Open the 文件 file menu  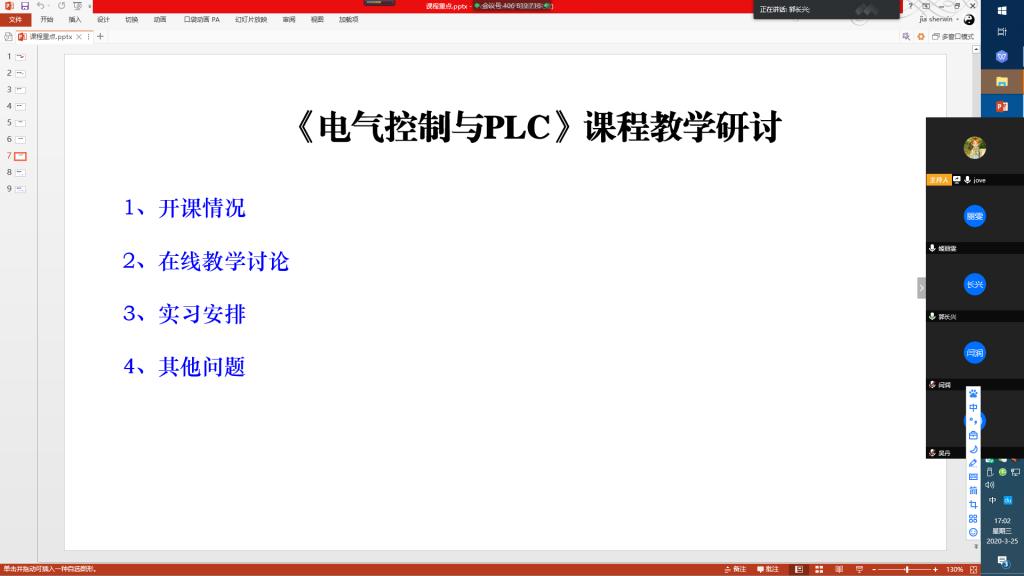[15, 19]
